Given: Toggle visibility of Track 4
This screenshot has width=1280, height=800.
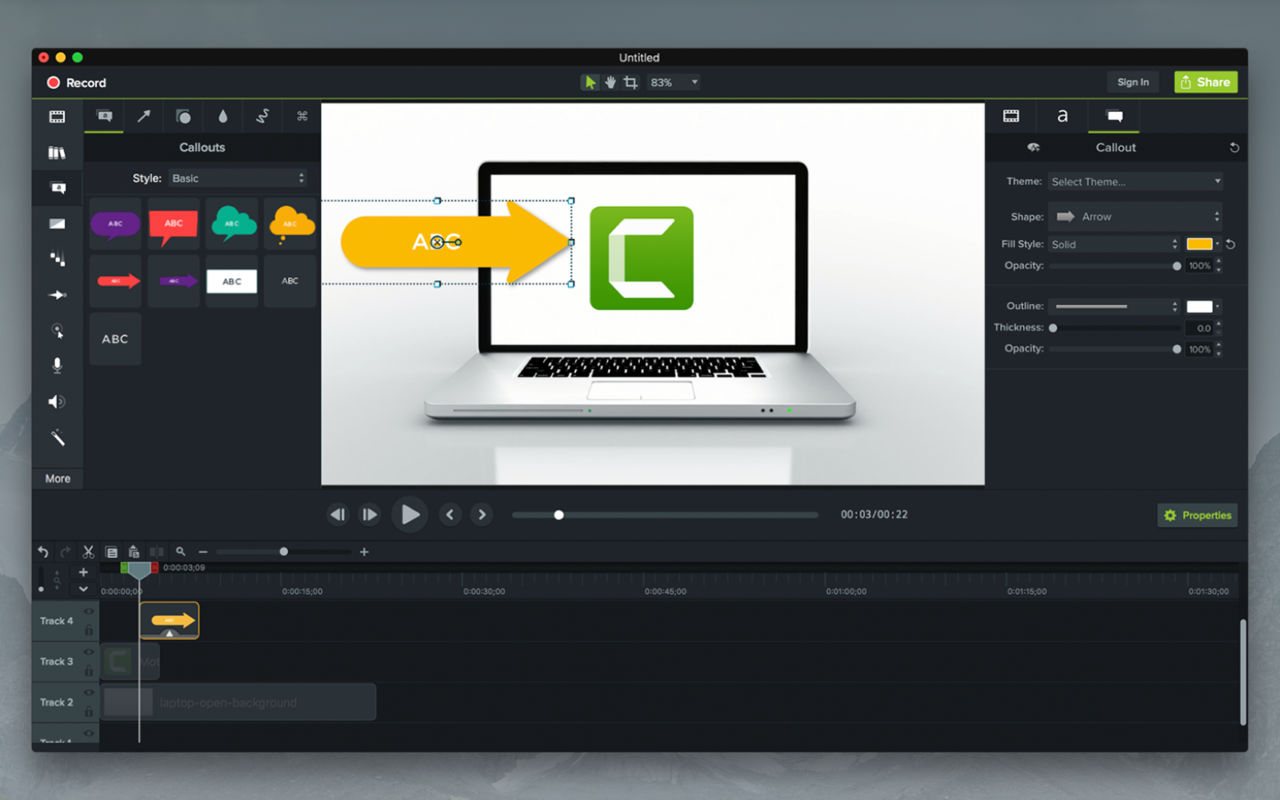Looking at the screenshot, I should point(89,611).
